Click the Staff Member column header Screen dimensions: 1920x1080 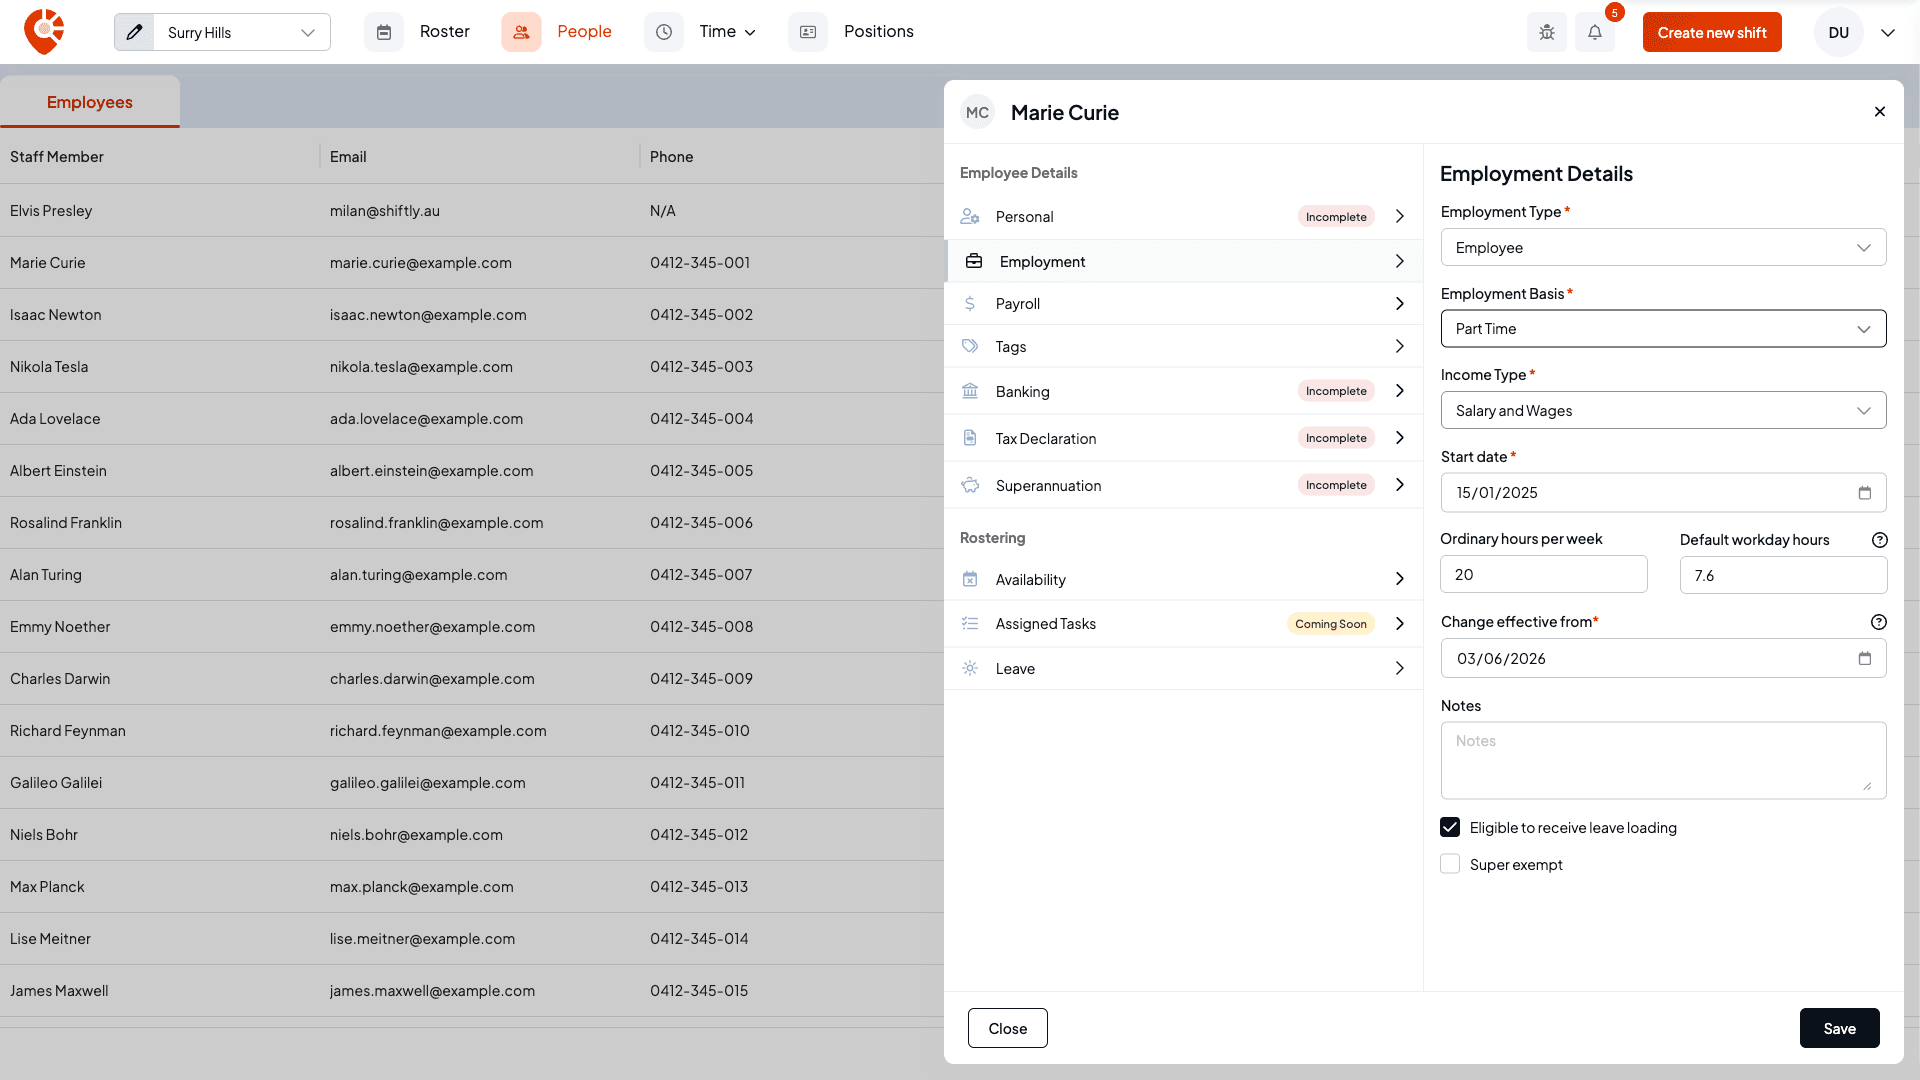point(57,157)
